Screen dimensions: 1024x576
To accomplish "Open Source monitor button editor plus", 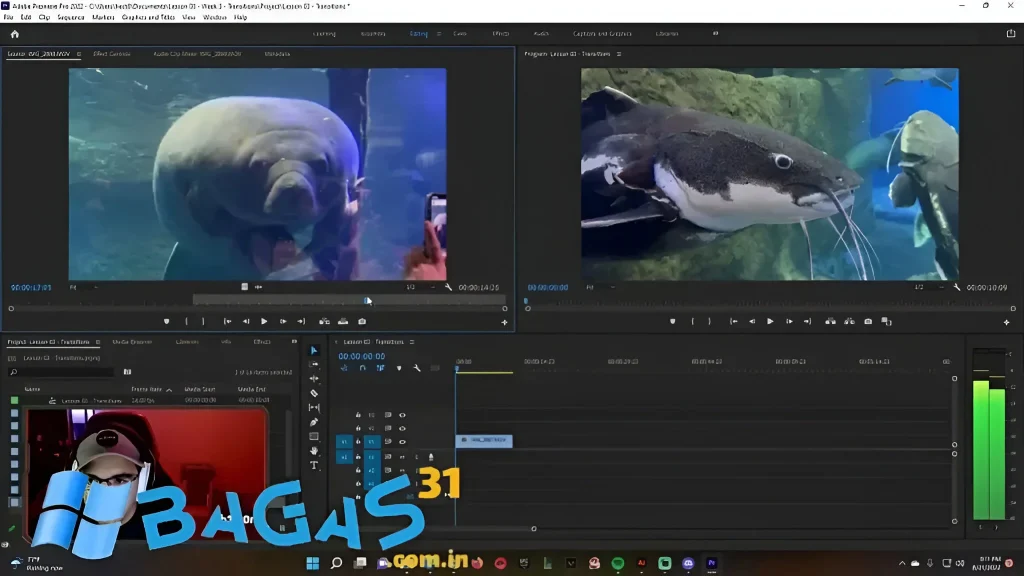I will click(504, 322).
